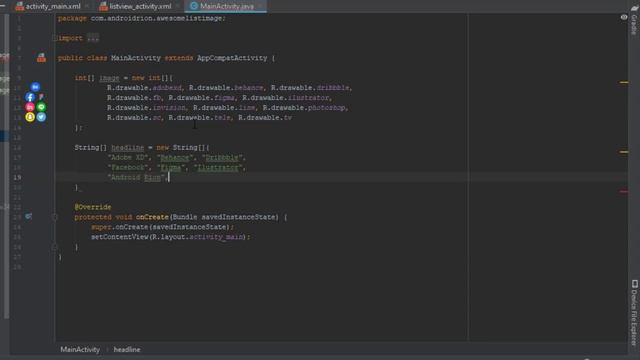Click the listview_activity.xml tab file icon
640x360 pixels.
point(104,6)
